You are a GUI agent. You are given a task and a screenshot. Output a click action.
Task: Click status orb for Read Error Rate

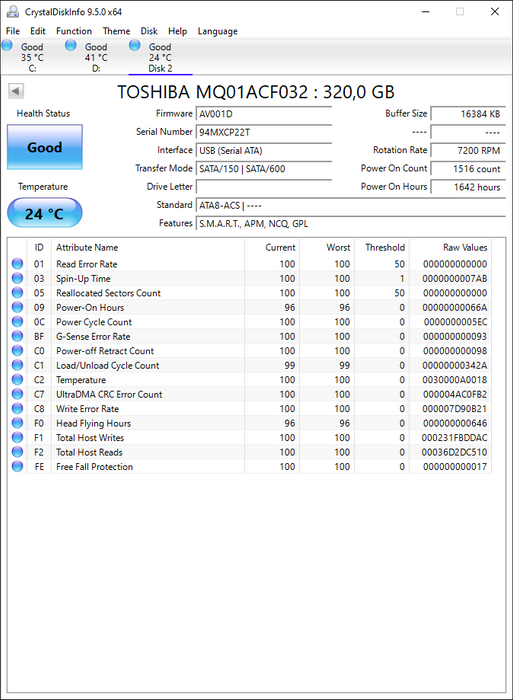(17, 264)
